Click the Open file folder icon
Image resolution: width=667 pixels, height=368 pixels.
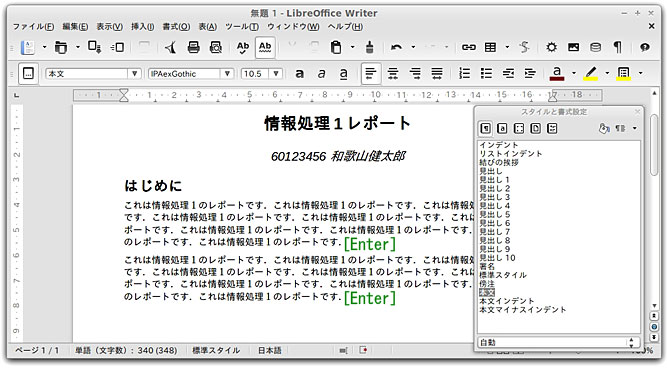pyautogui.click(x=61, y=47)
